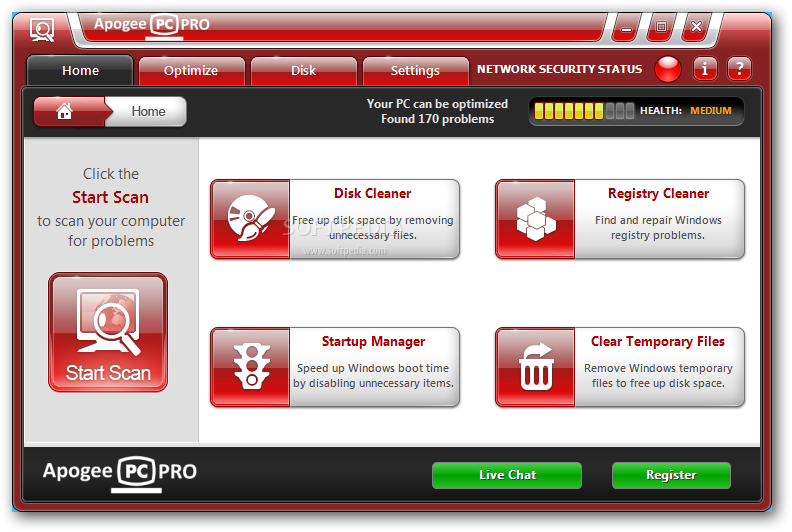Maximize the Apogee PC PRO window
The width and height of the screenshot is (792, 532).
coord(661,27)
